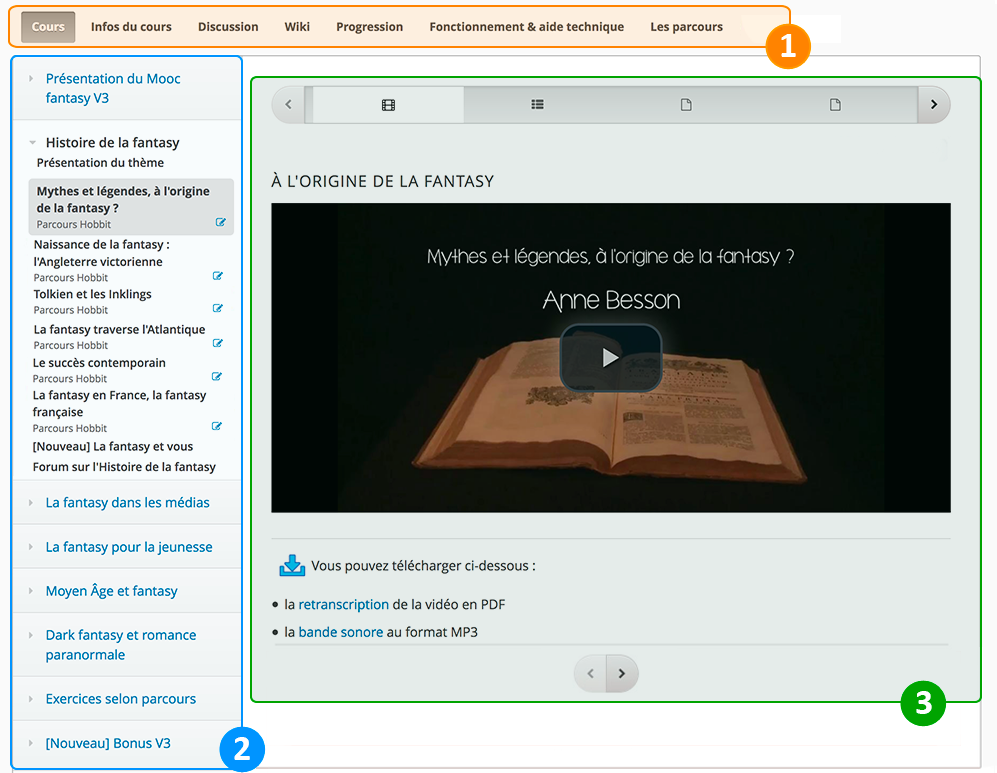Open Forum sur l'Histoire de la fantasy

point(124,467)
